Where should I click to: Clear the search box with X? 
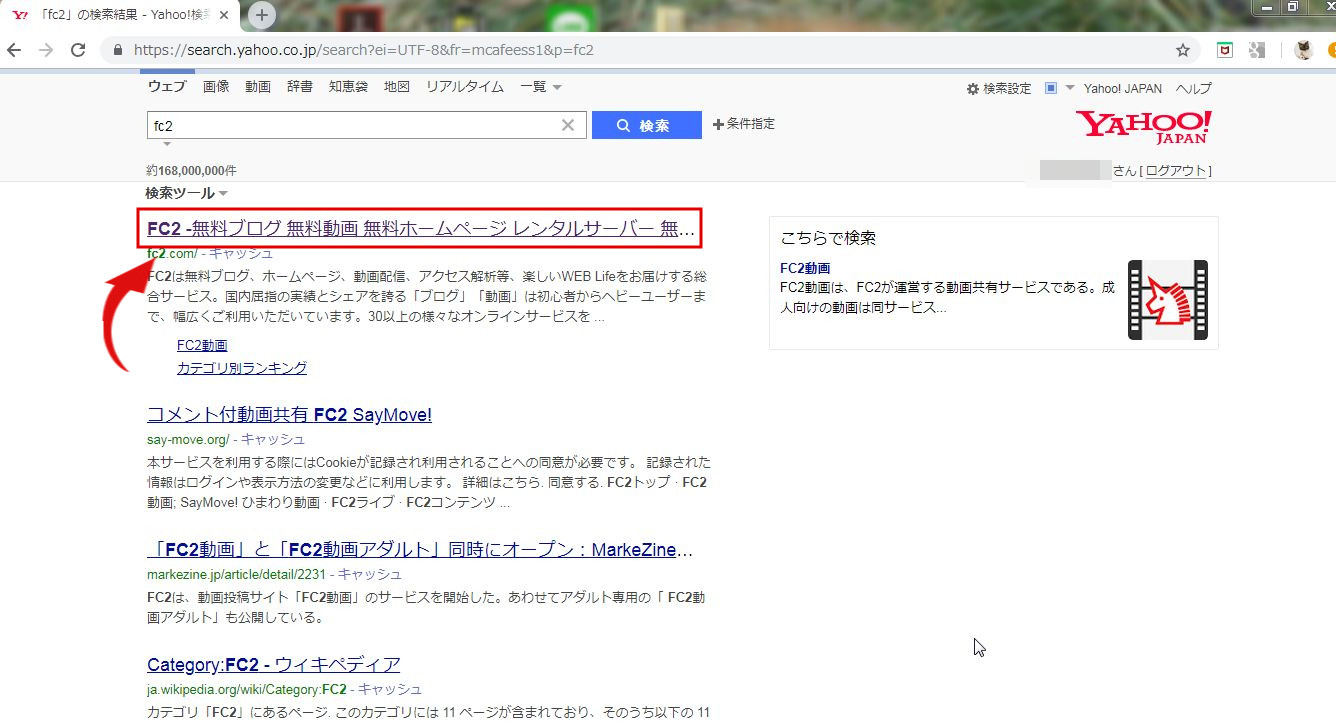coord(567,125)
